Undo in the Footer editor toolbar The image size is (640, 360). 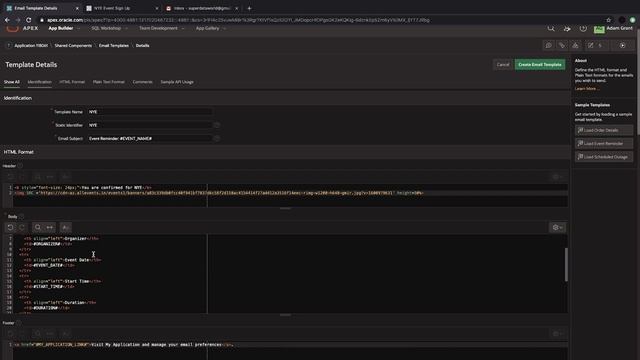pos(10,333)
